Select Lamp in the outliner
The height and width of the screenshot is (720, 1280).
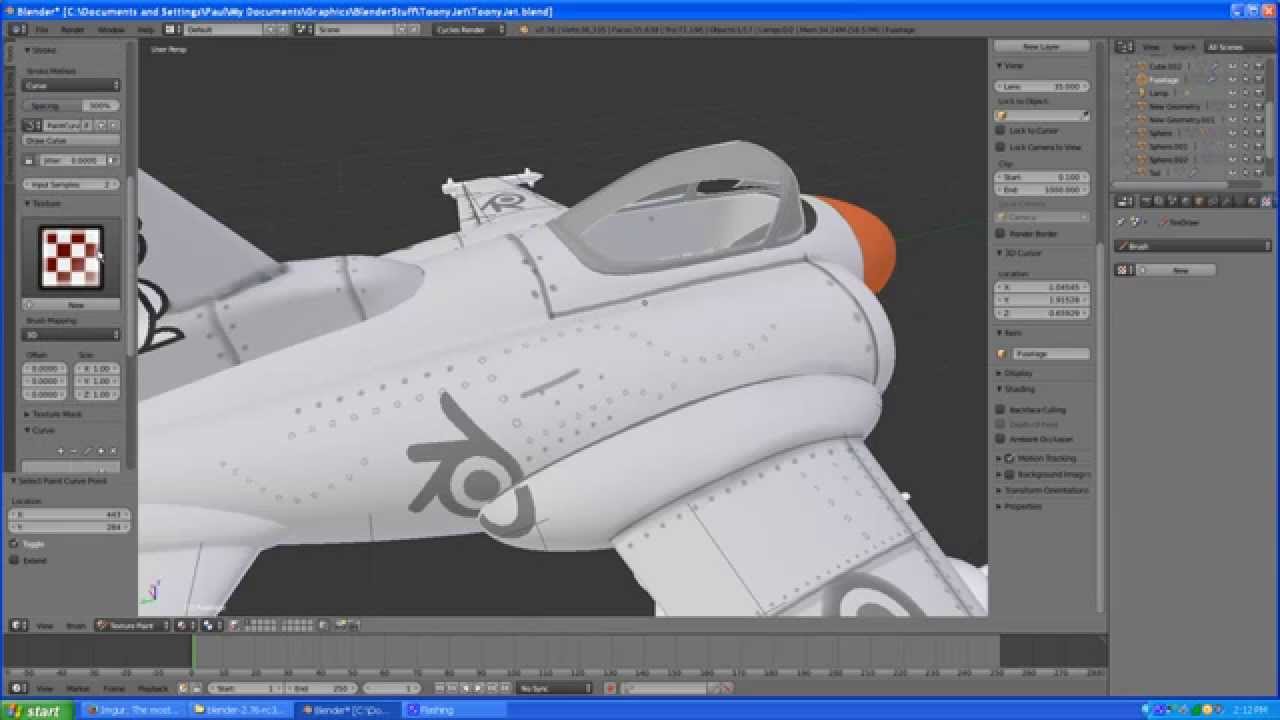[1158, 93]
